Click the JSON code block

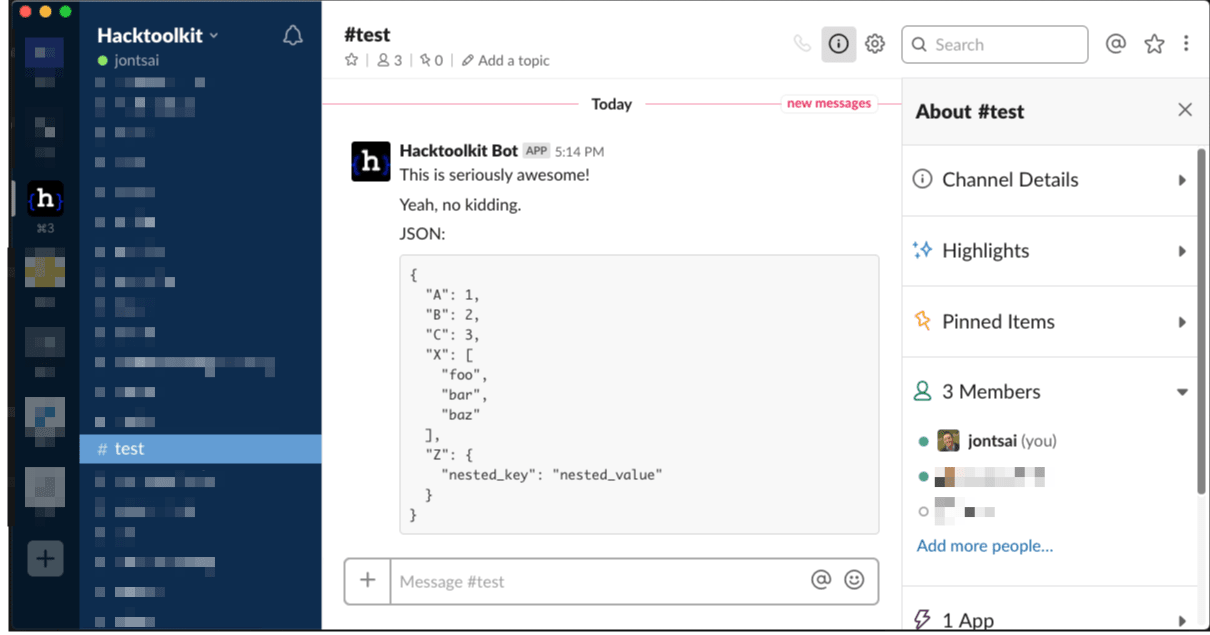coord(639,394)
